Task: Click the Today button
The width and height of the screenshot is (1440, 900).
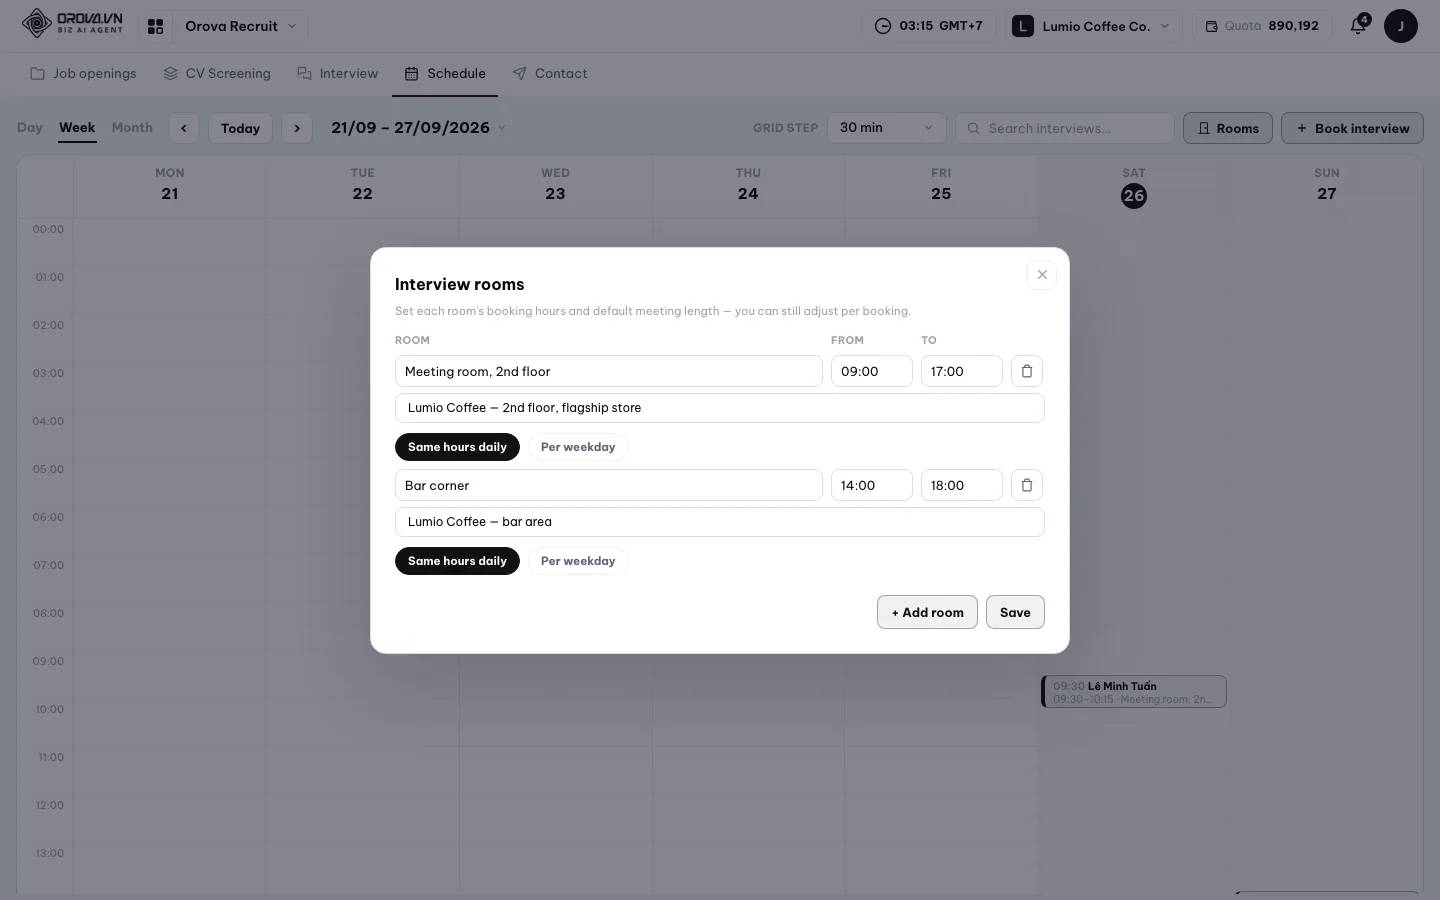Action: (240, 128)
